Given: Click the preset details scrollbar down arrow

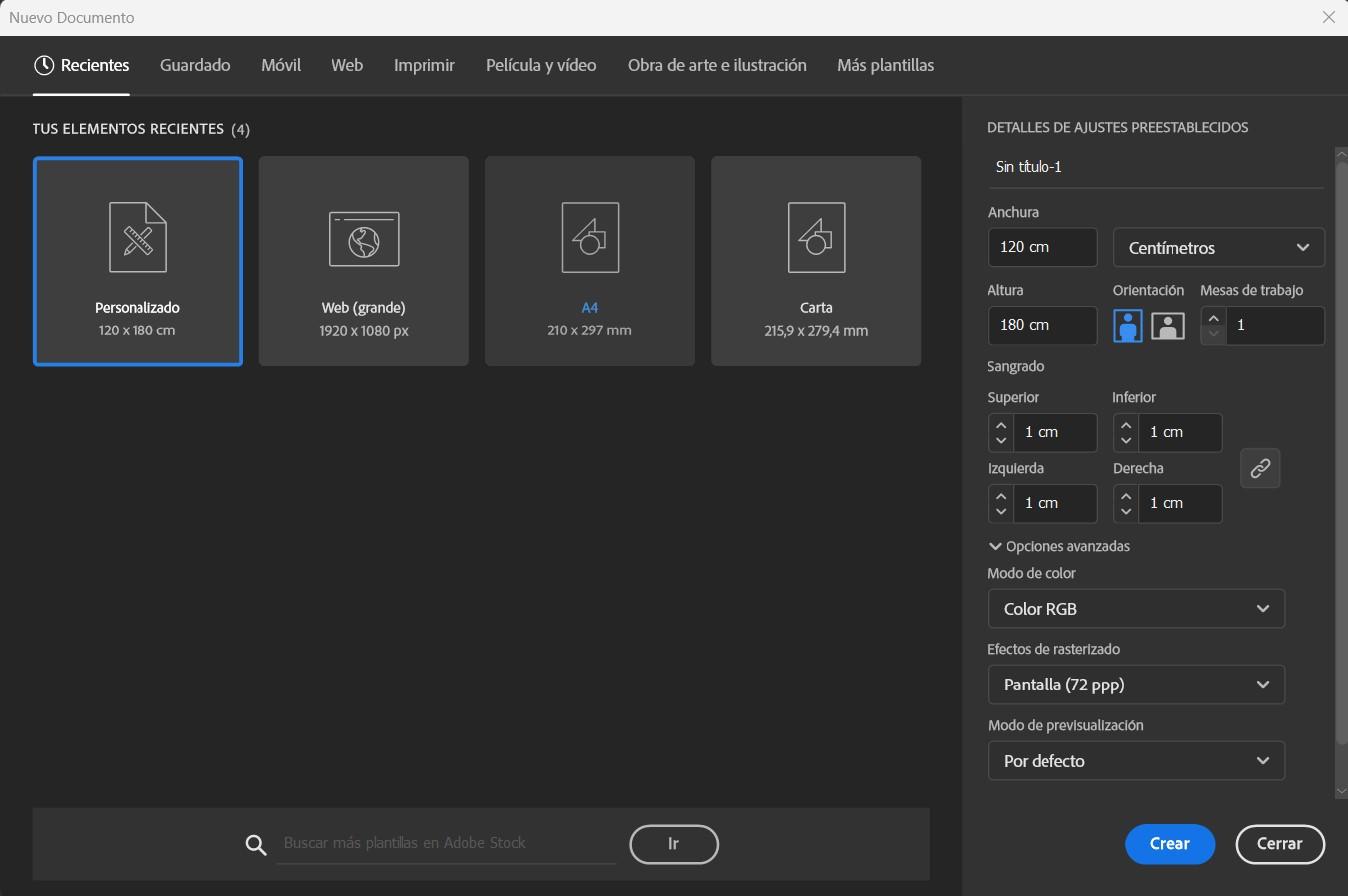Looking at the screenshot, I should coord(1341,791).
